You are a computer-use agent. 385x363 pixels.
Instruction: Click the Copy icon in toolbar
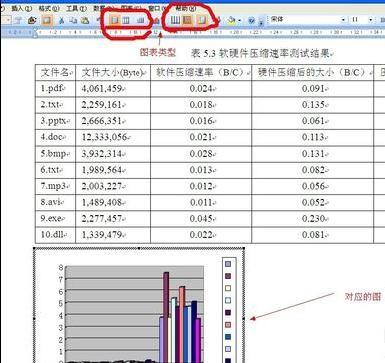pyautogui.click(x=73, y=20)
